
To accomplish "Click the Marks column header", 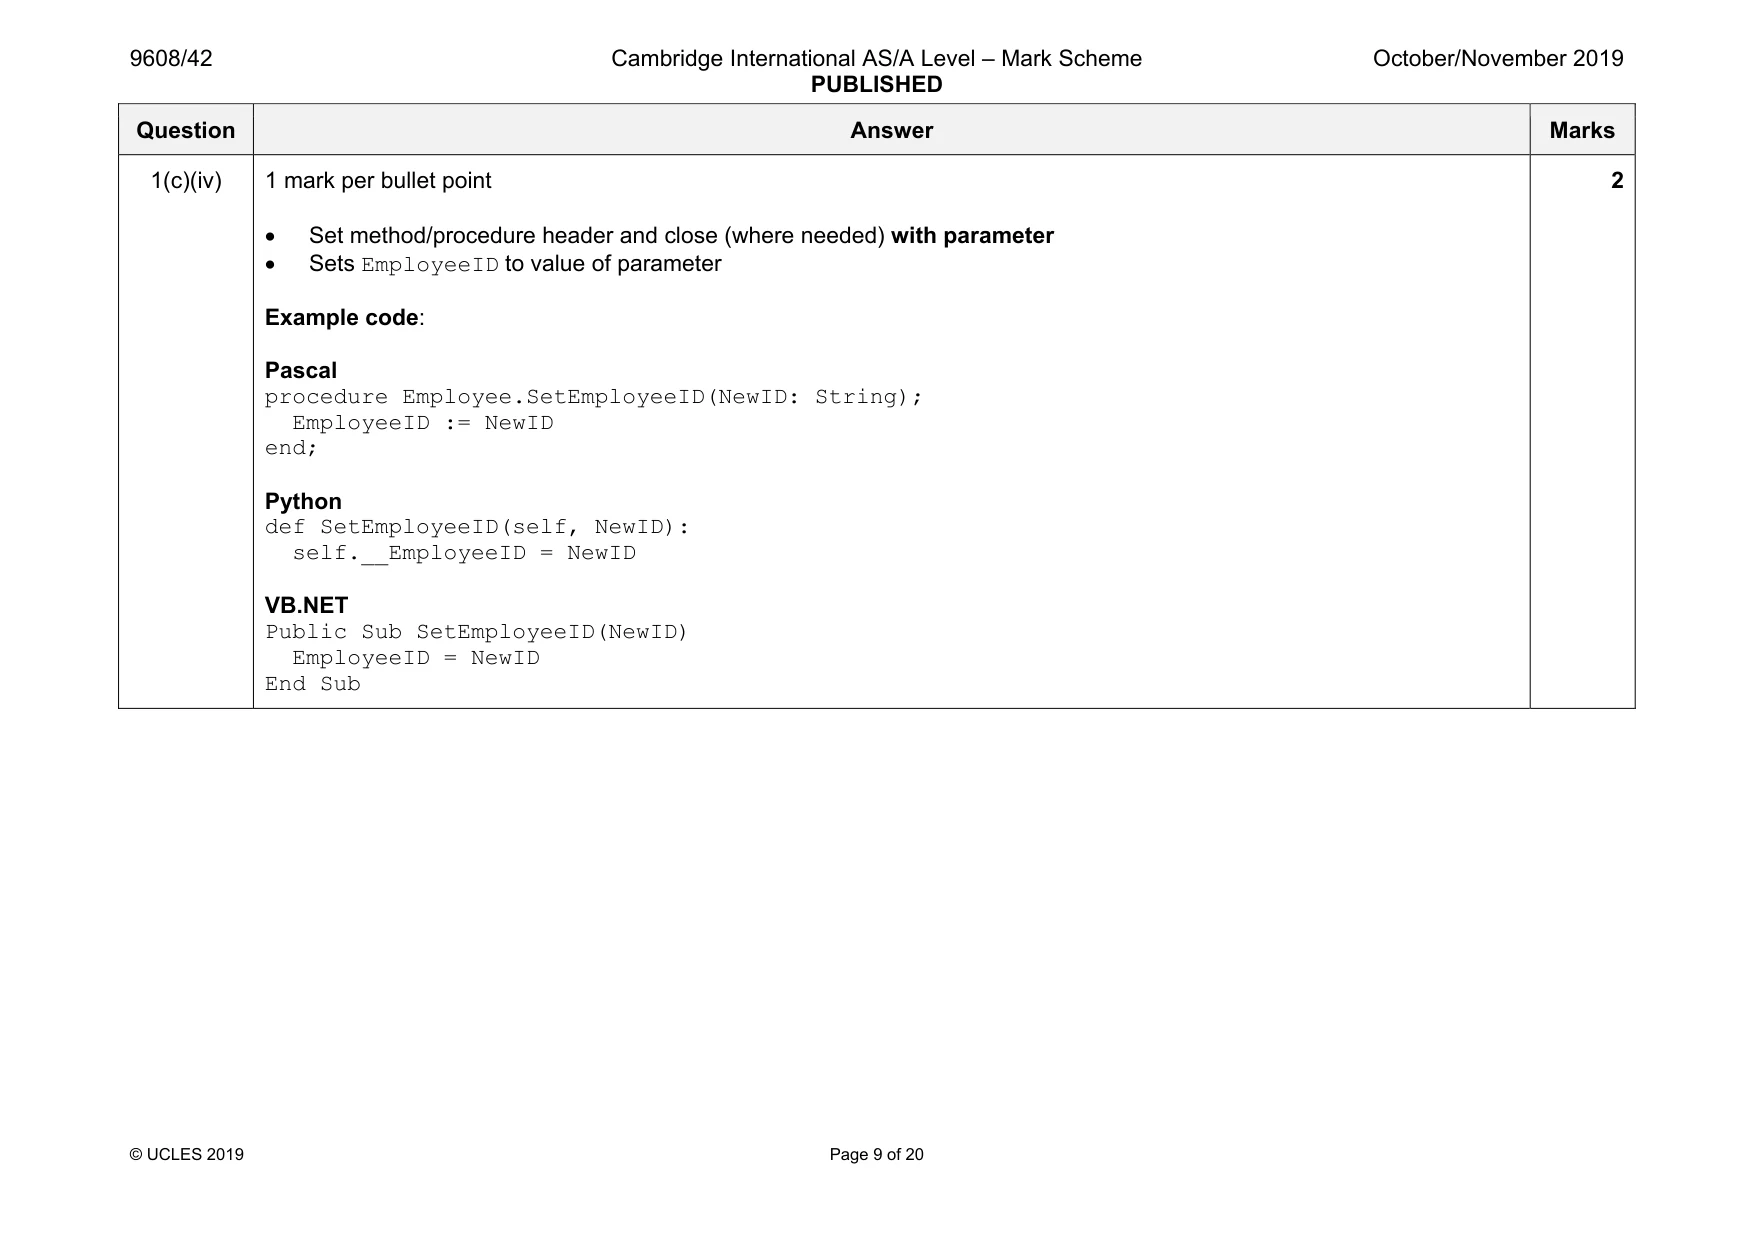I will (1582, 130).
